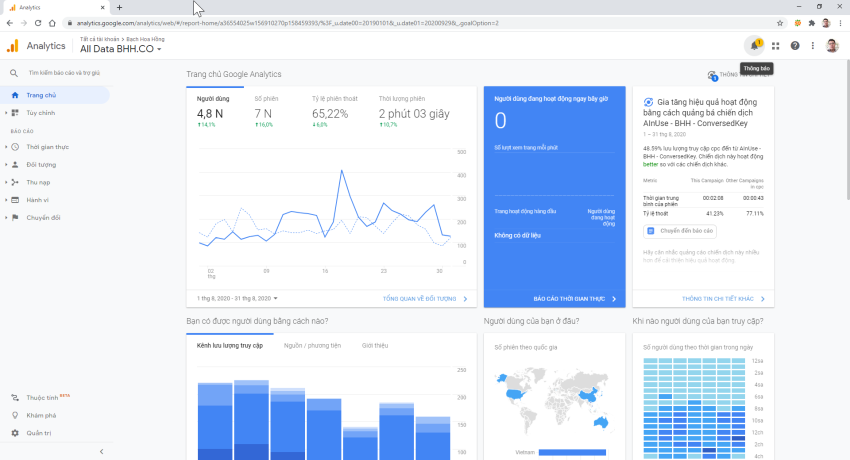Click the Google Analytics logo
The height and width of the screenshot is (460, 850).
[12, 46]
